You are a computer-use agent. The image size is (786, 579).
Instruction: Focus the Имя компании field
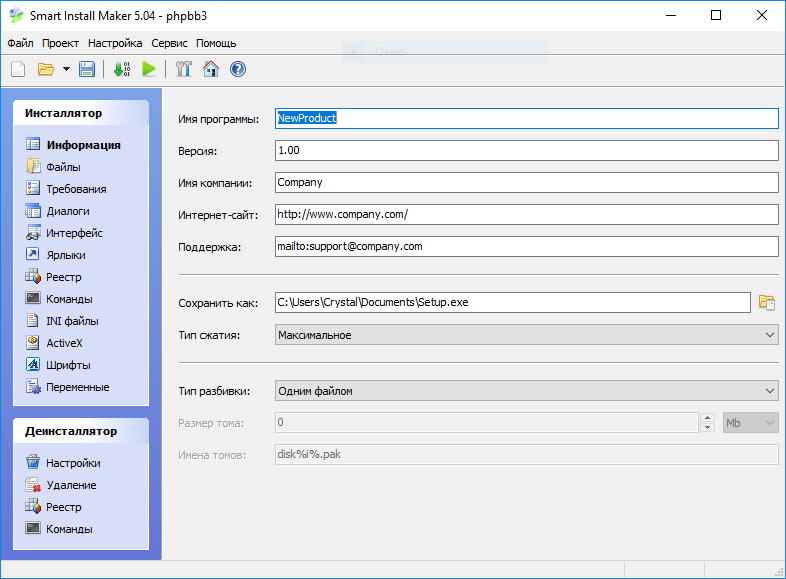pos(526,182)
